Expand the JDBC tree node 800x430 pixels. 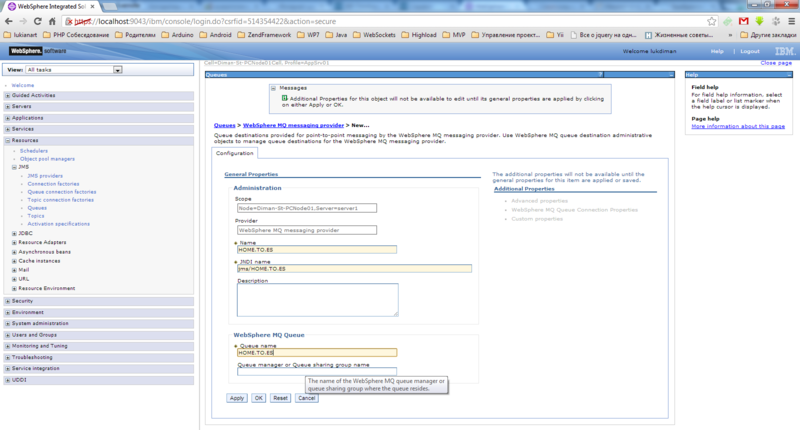point(14,234)
